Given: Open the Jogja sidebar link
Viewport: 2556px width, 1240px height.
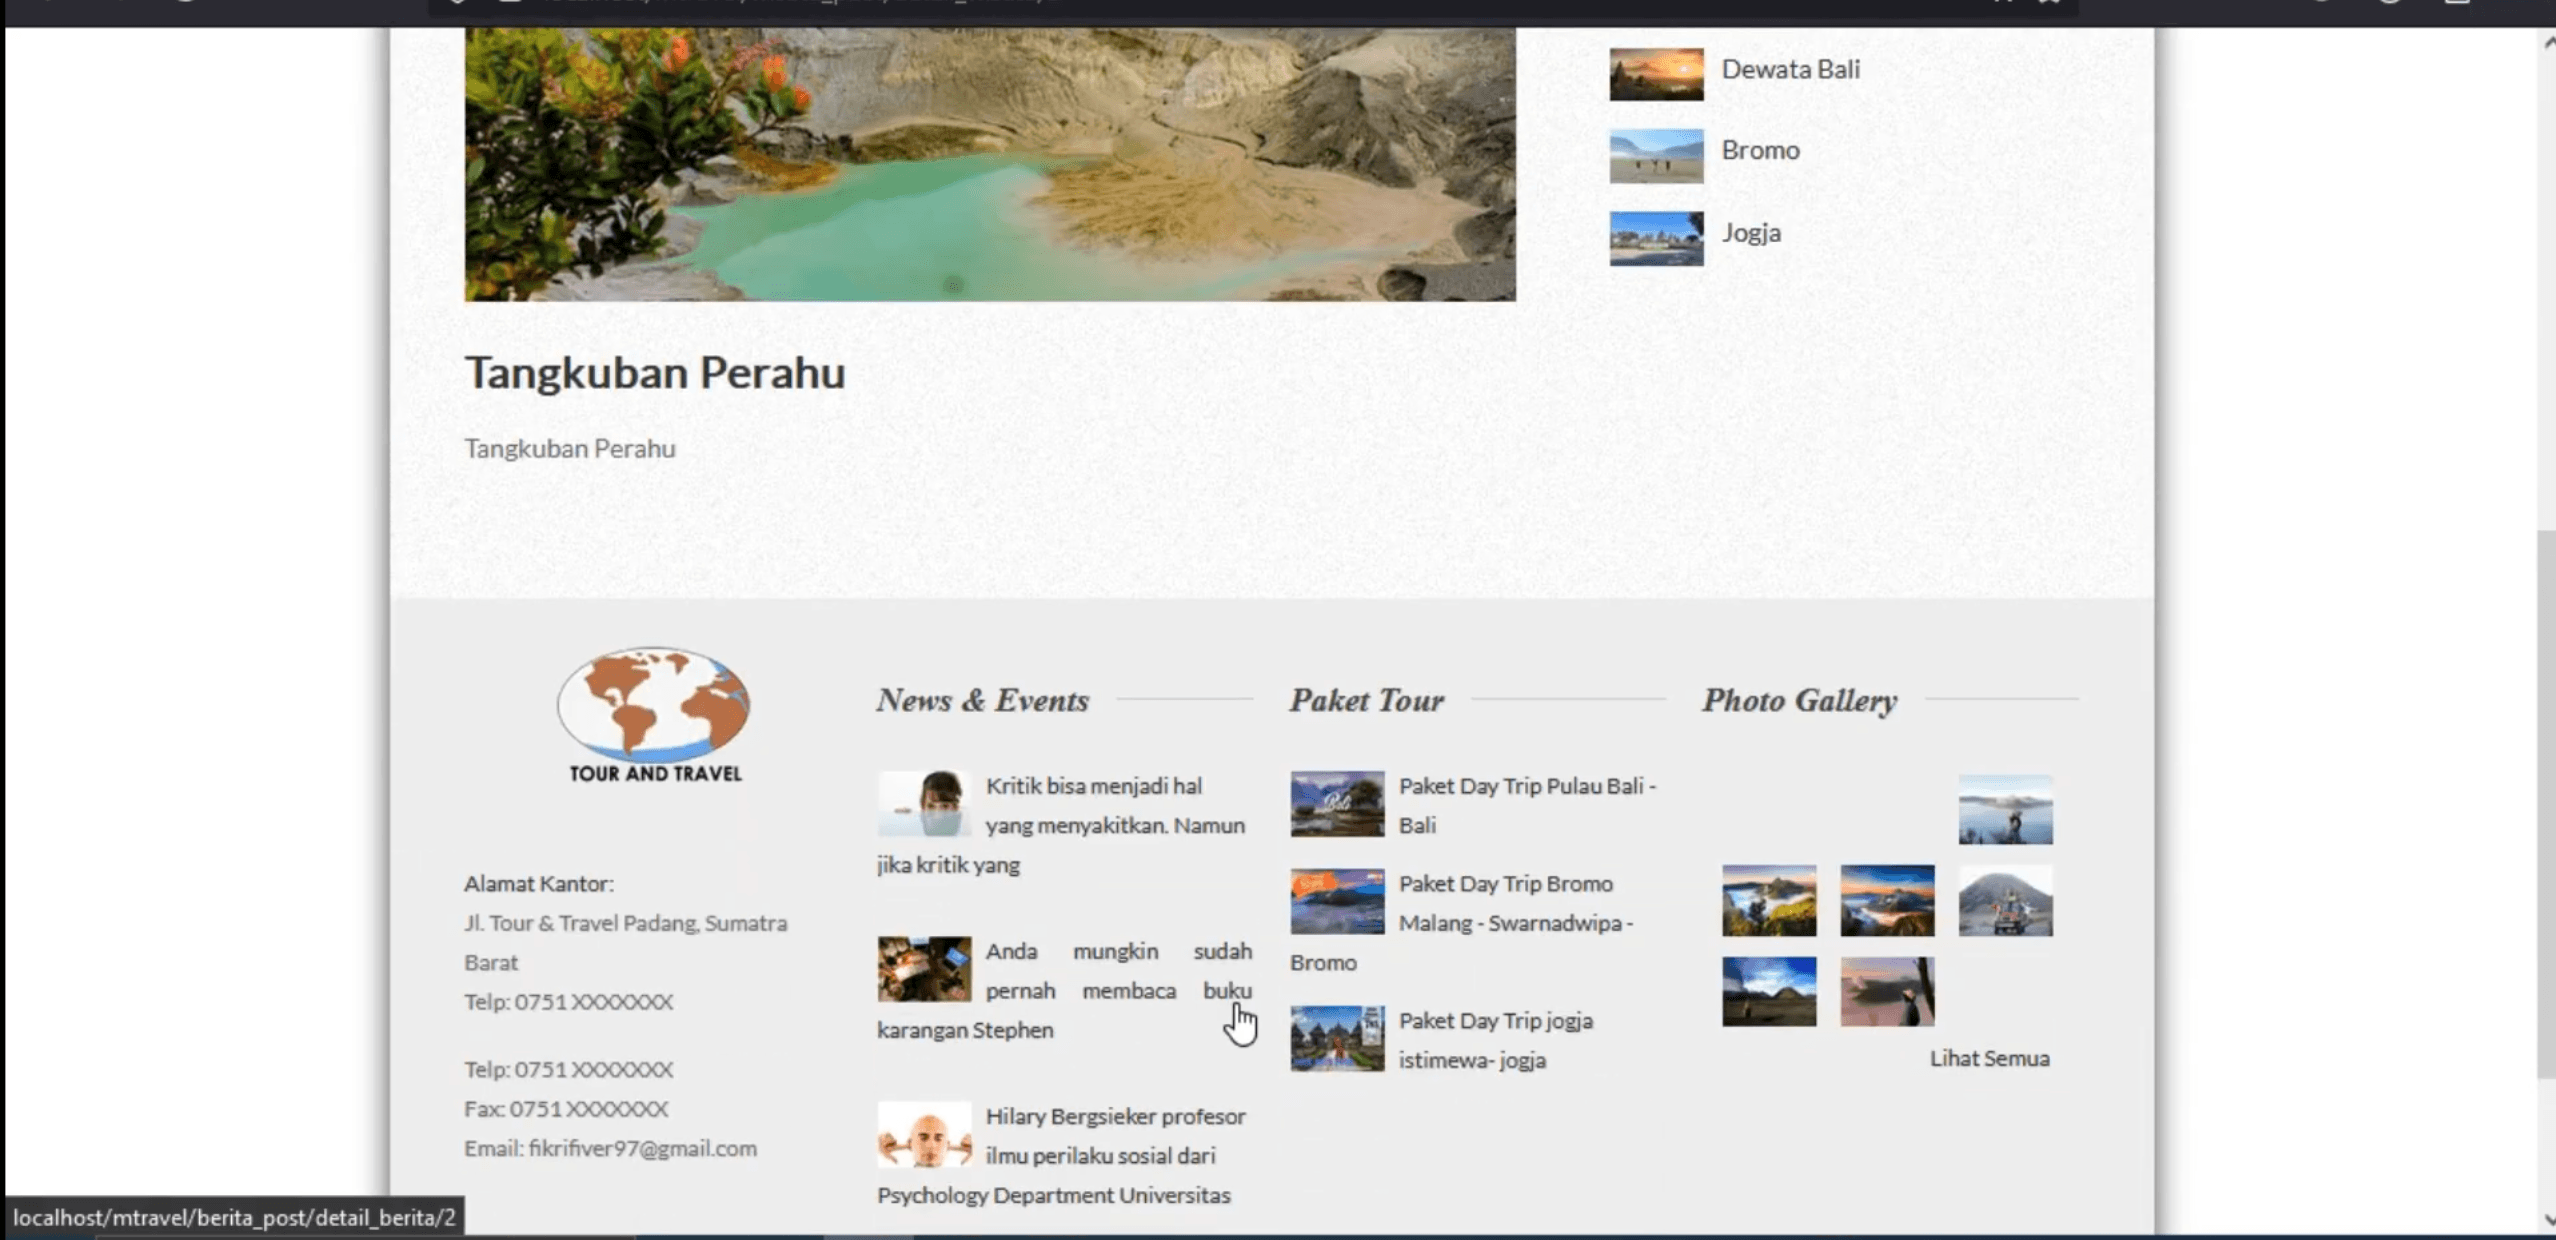Looking at the screenshot, I should pyautogui.click(x=1751, y=233).
